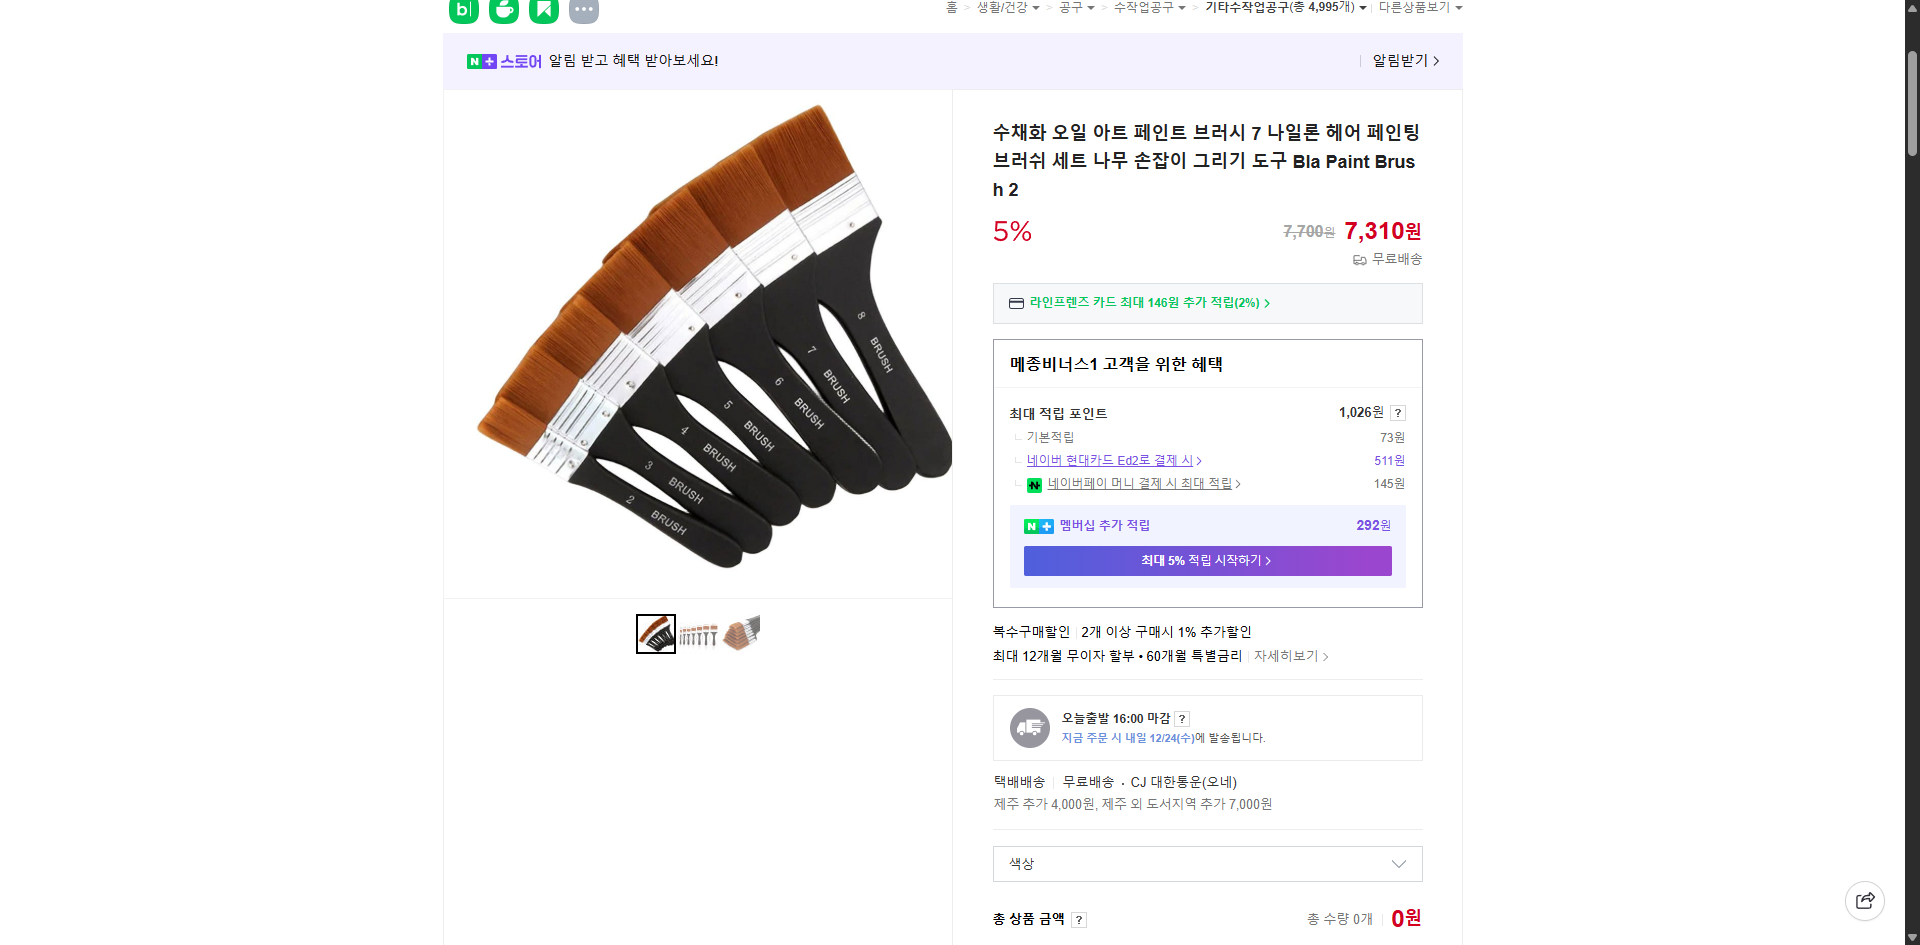Click 홈 in the breadcrumb
The width and height of the screenshot is (1920, 945).
point(951,8)
